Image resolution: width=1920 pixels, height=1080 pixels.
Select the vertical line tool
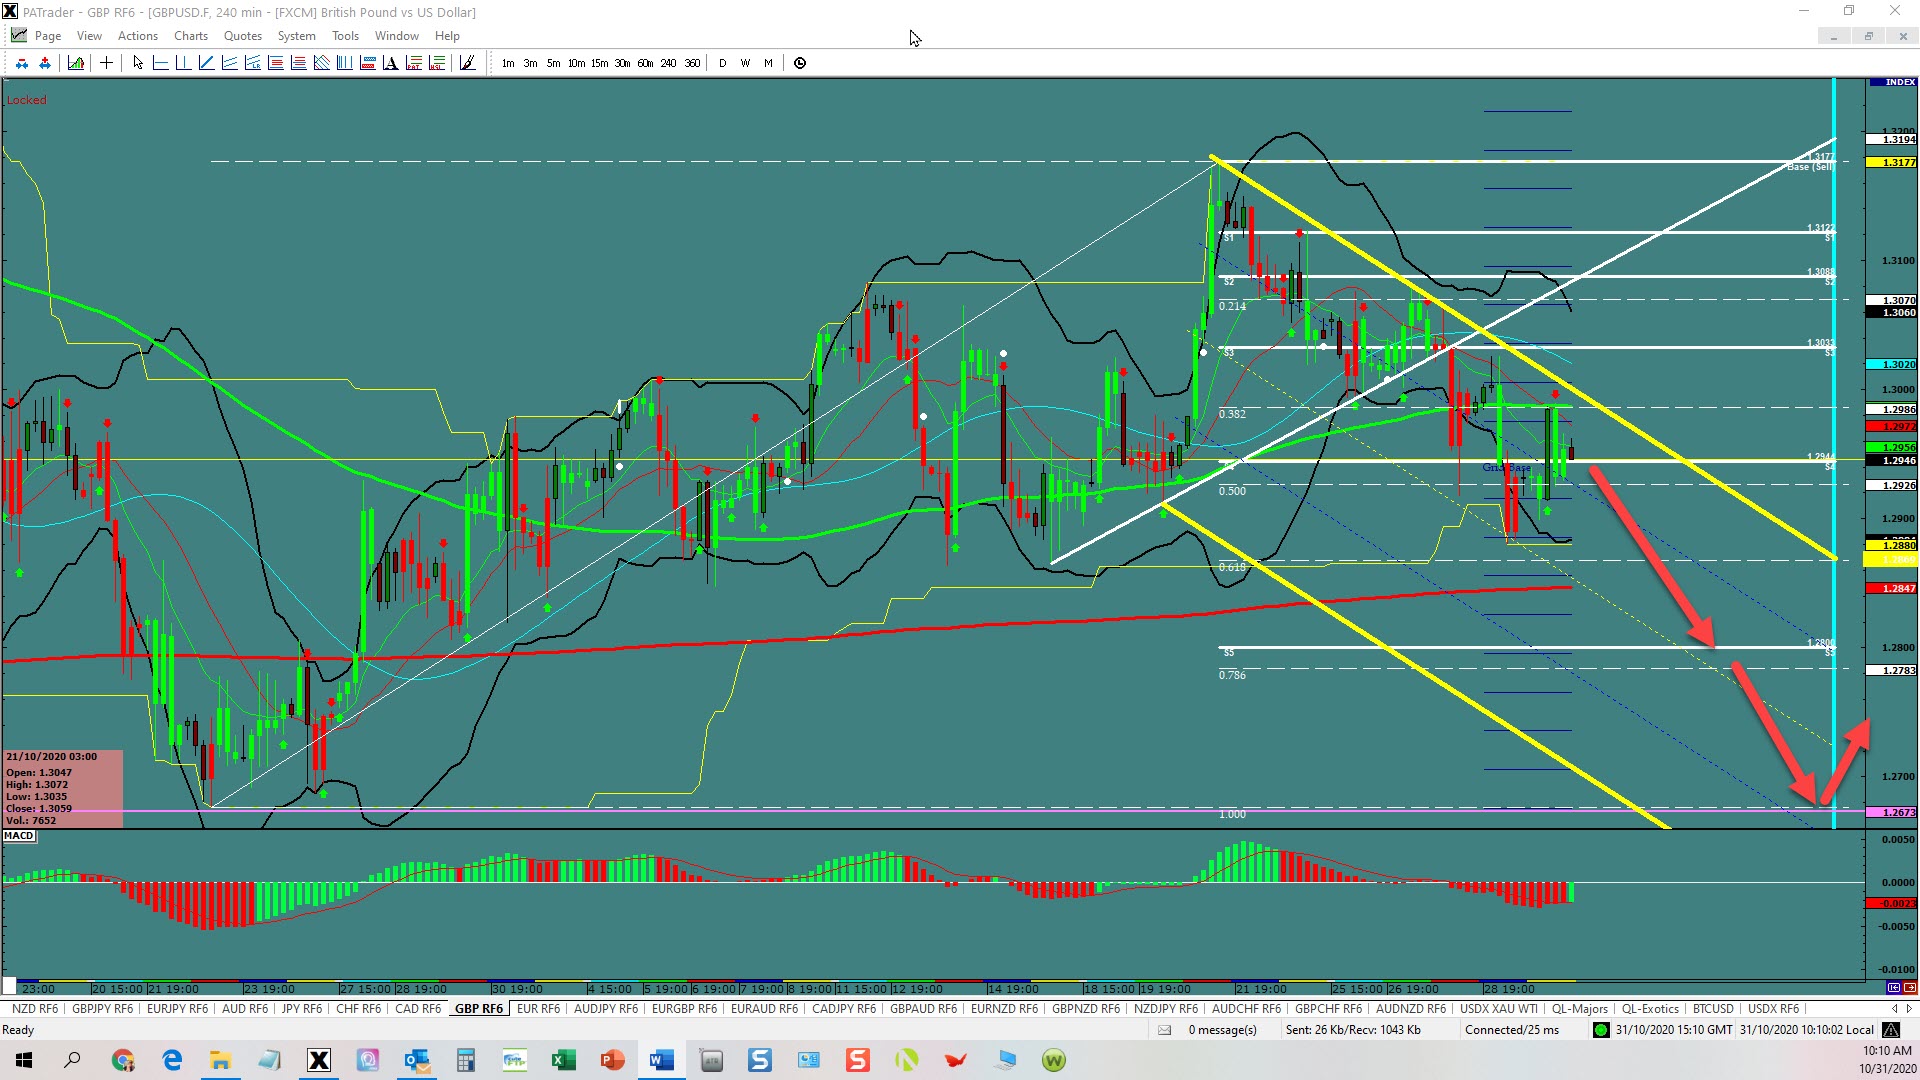183,63
